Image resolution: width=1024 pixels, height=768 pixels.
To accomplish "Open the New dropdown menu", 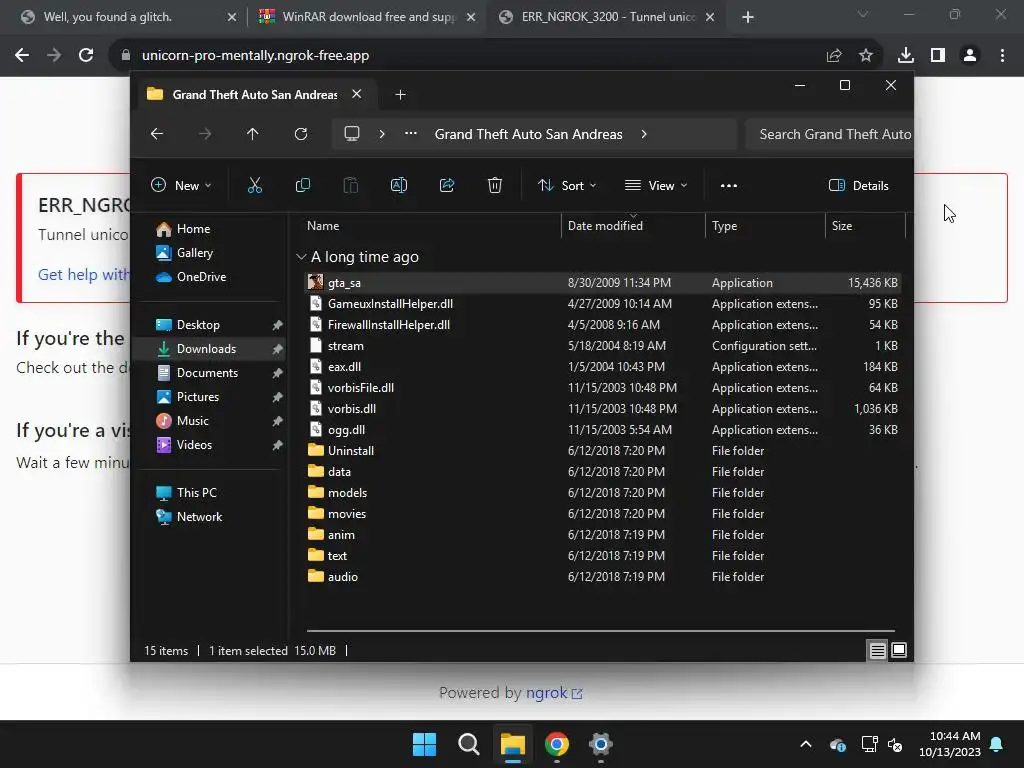I will pos(182,185).
